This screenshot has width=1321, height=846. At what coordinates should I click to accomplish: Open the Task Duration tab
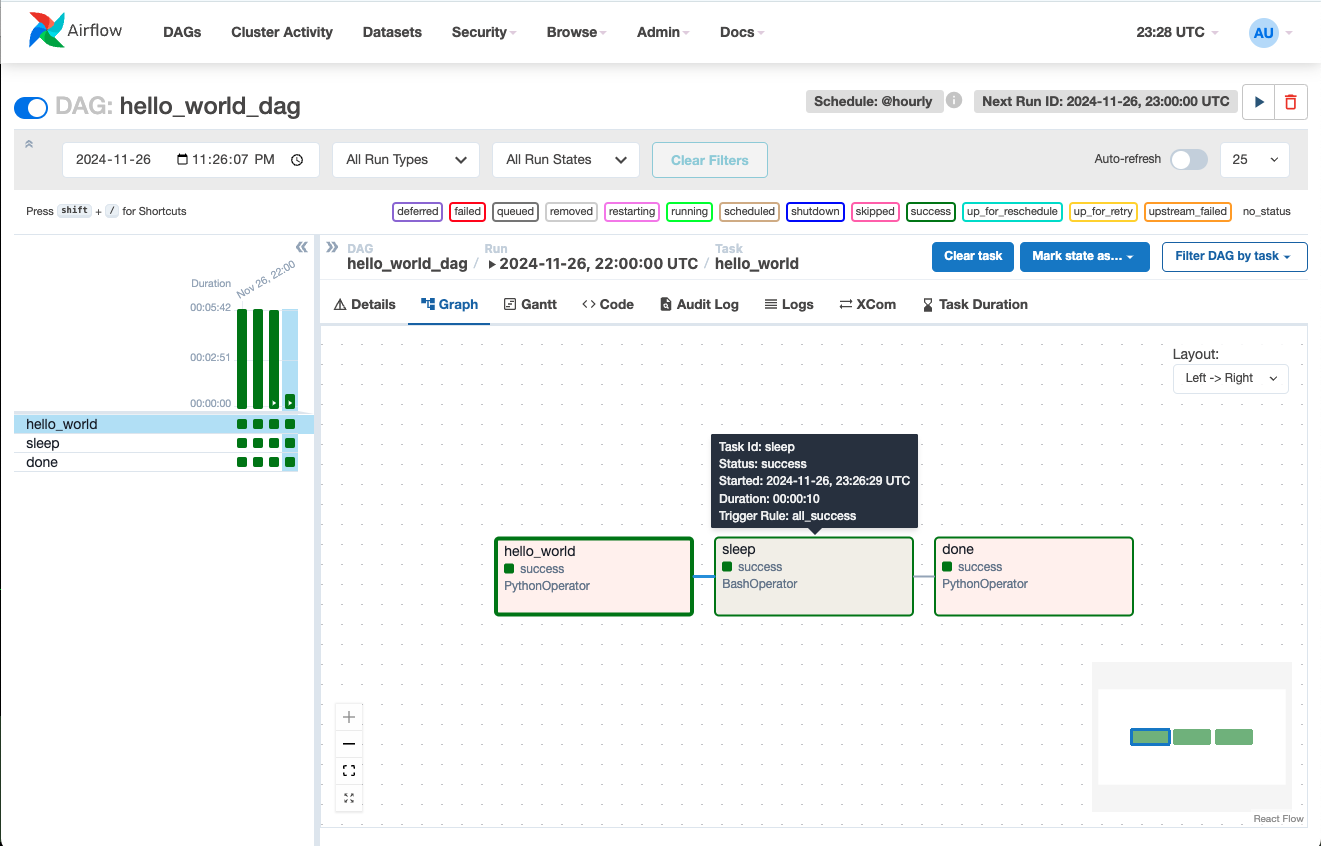click(975, 304)
